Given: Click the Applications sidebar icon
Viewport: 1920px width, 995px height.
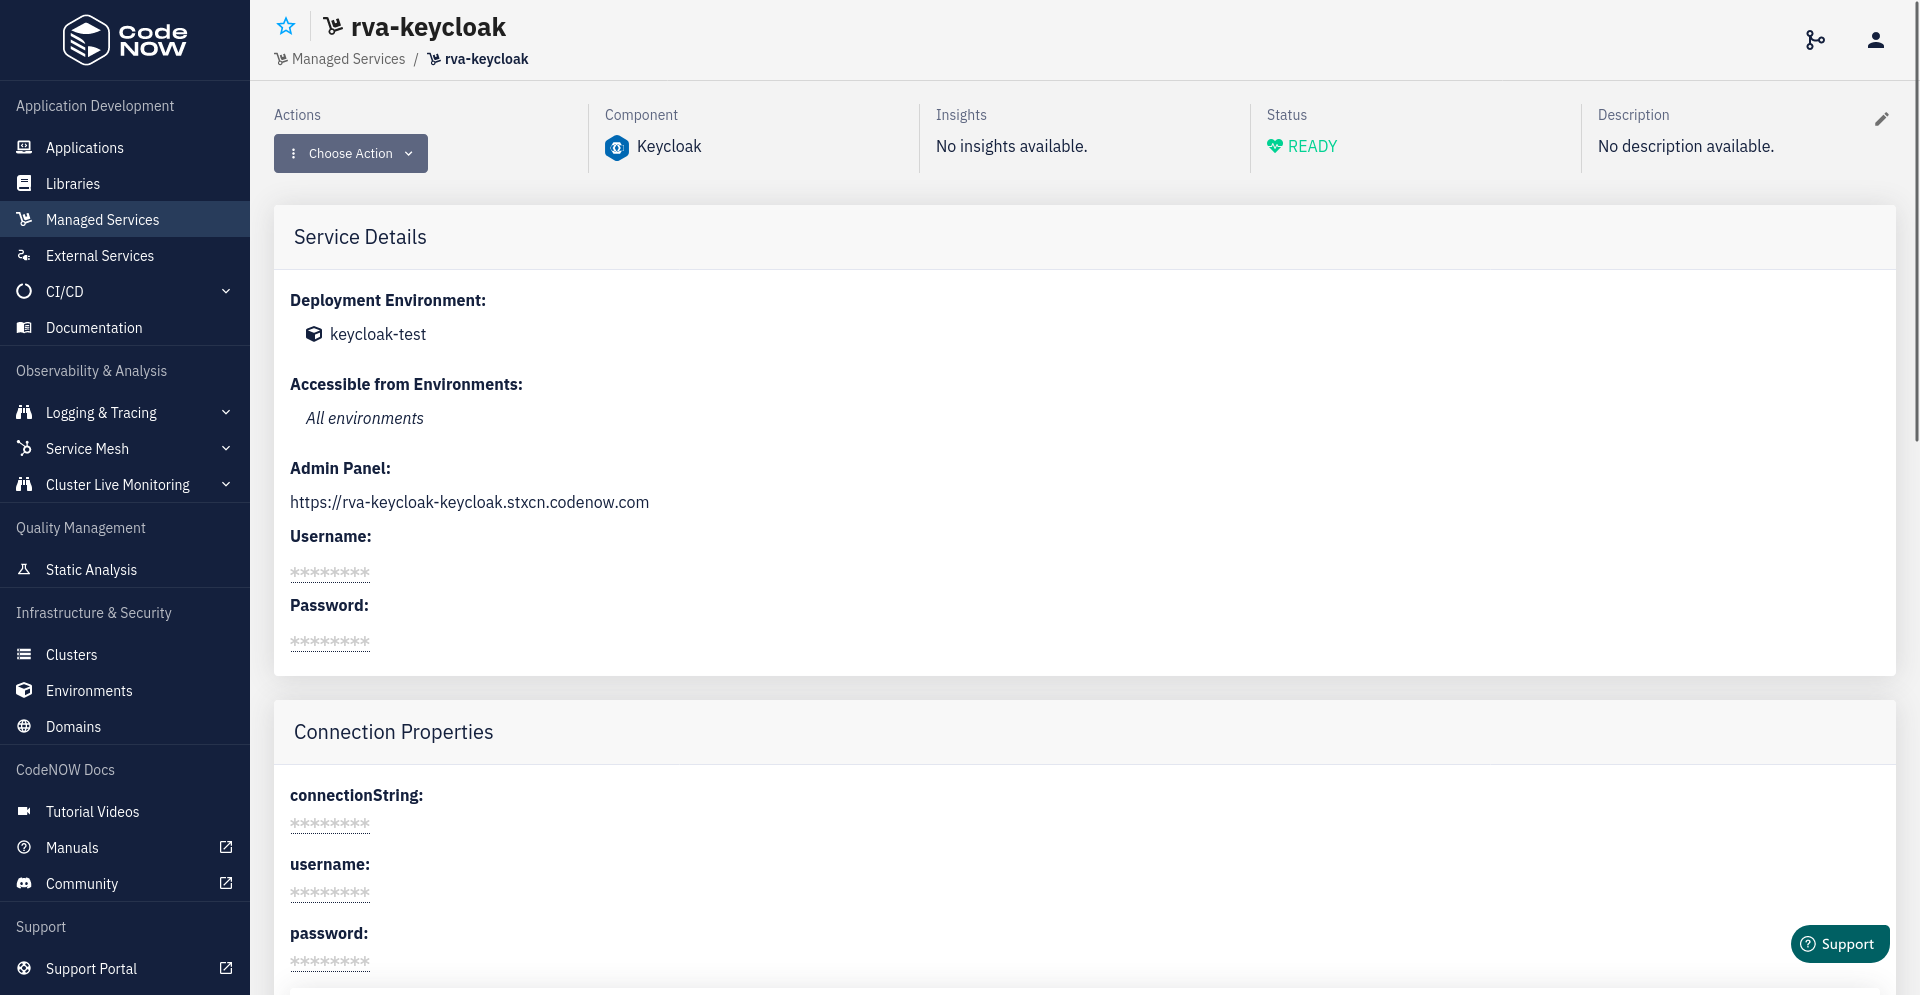Looking at the screenshot, I should pyautogui.click(x=24, y=147).
